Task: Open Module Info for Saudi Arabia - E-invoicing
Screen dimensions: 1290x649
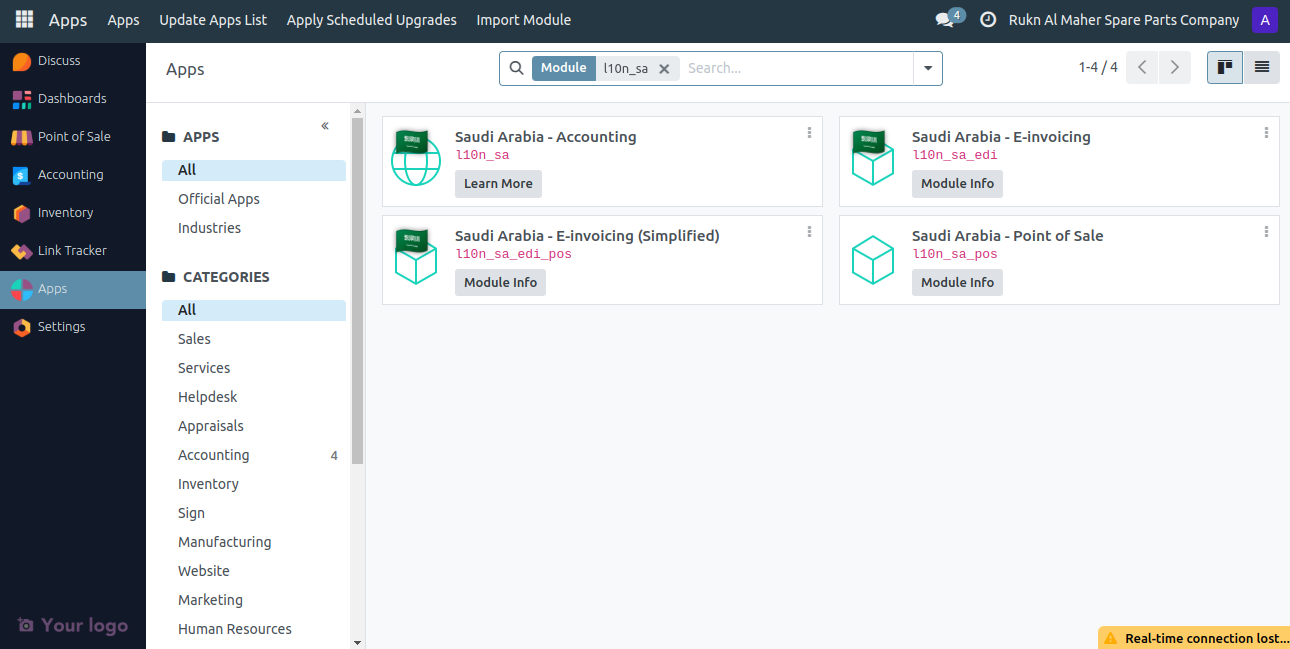Action: [x=957, y=183]
